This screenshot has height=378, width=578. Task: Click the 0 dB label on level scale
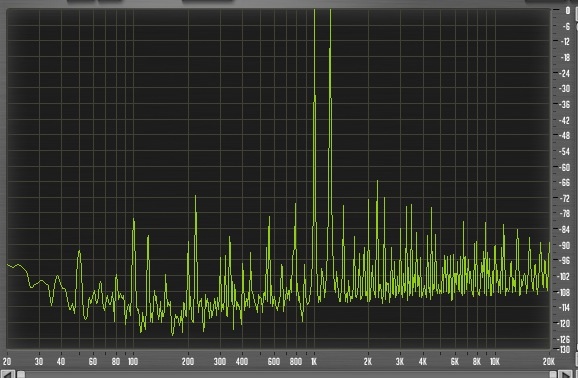(x=568, y=11)
